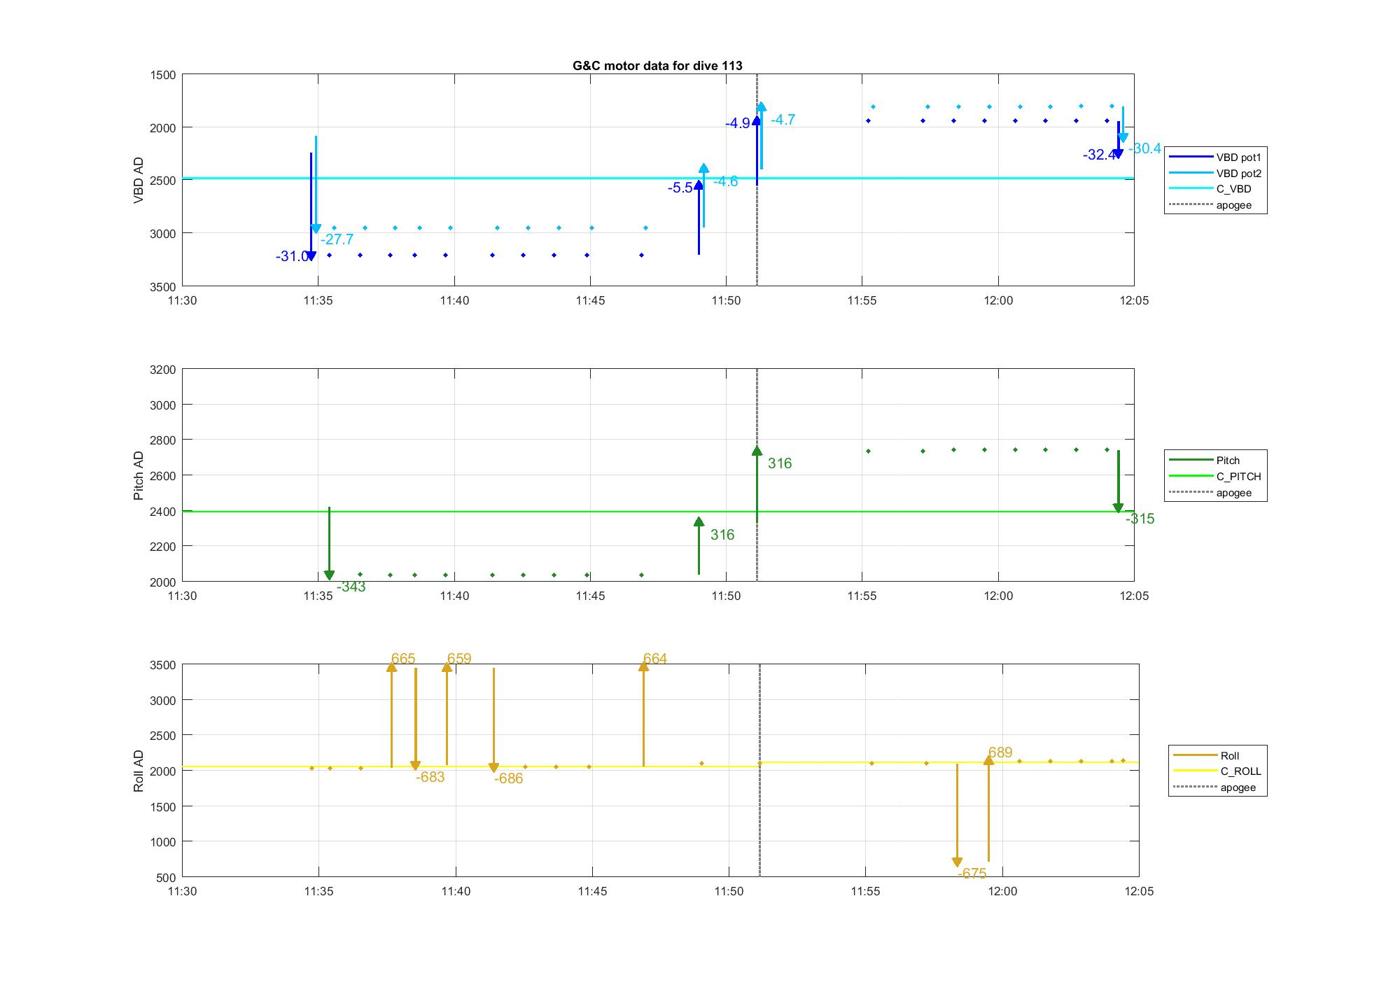Select the '-30.4' VBD data label

pyautogui.click(x=1145, y=149)
